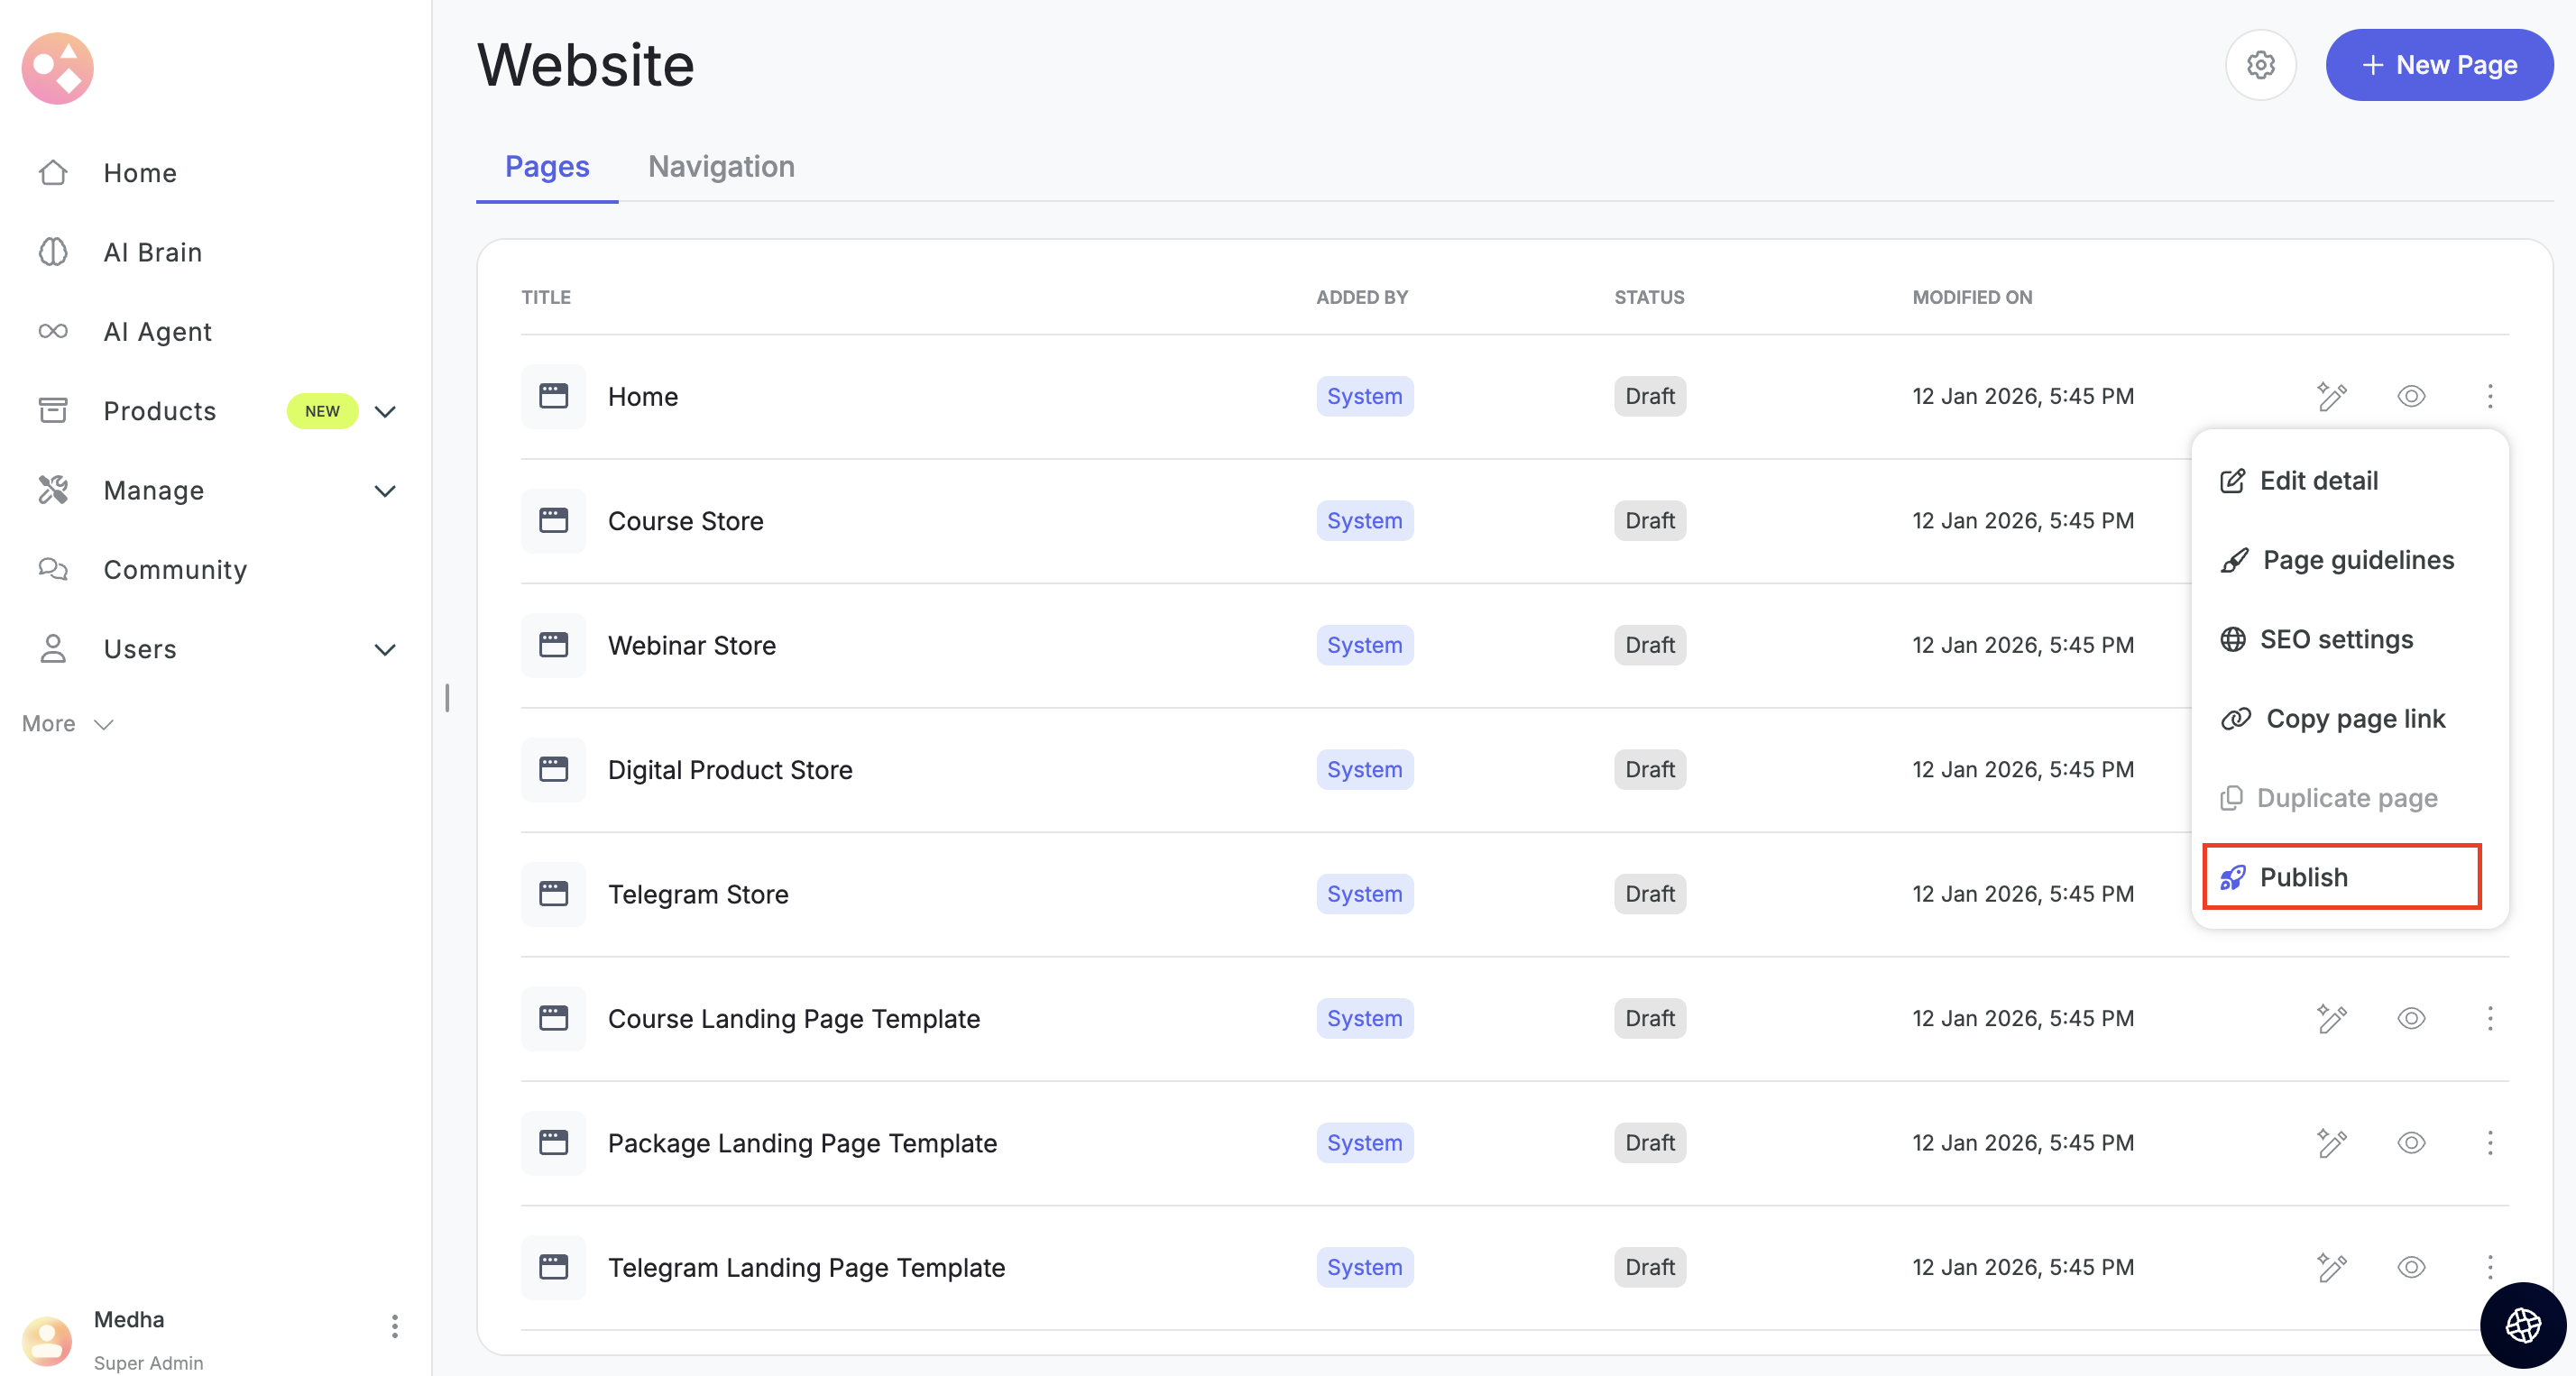
Task: Expand the More section in sidebar
Action: click(68, 723)
